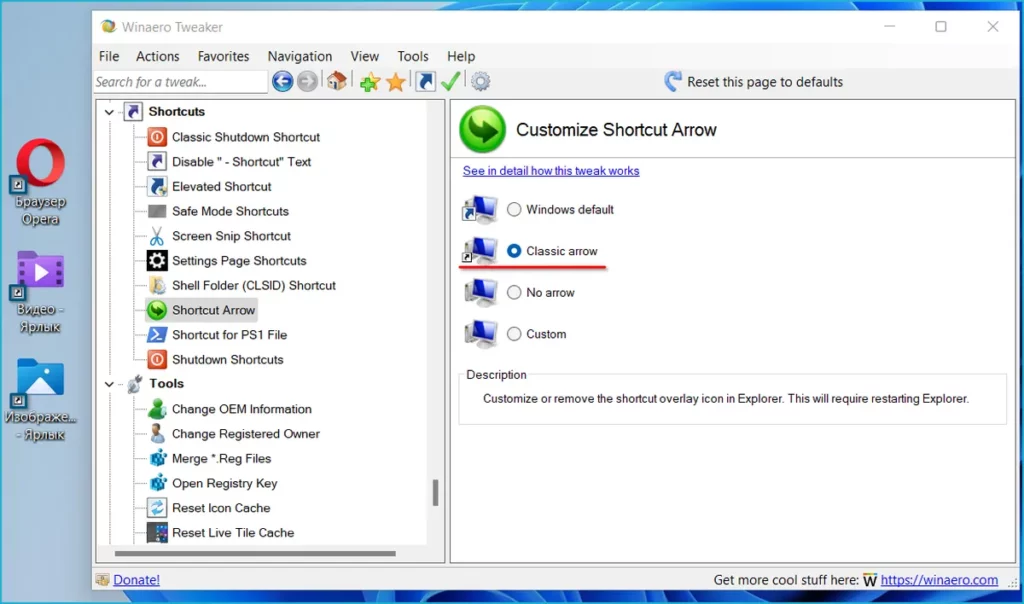1024x604 pixels.
Task: Select the Custom arrow radio option
Action: pos(514,334)
